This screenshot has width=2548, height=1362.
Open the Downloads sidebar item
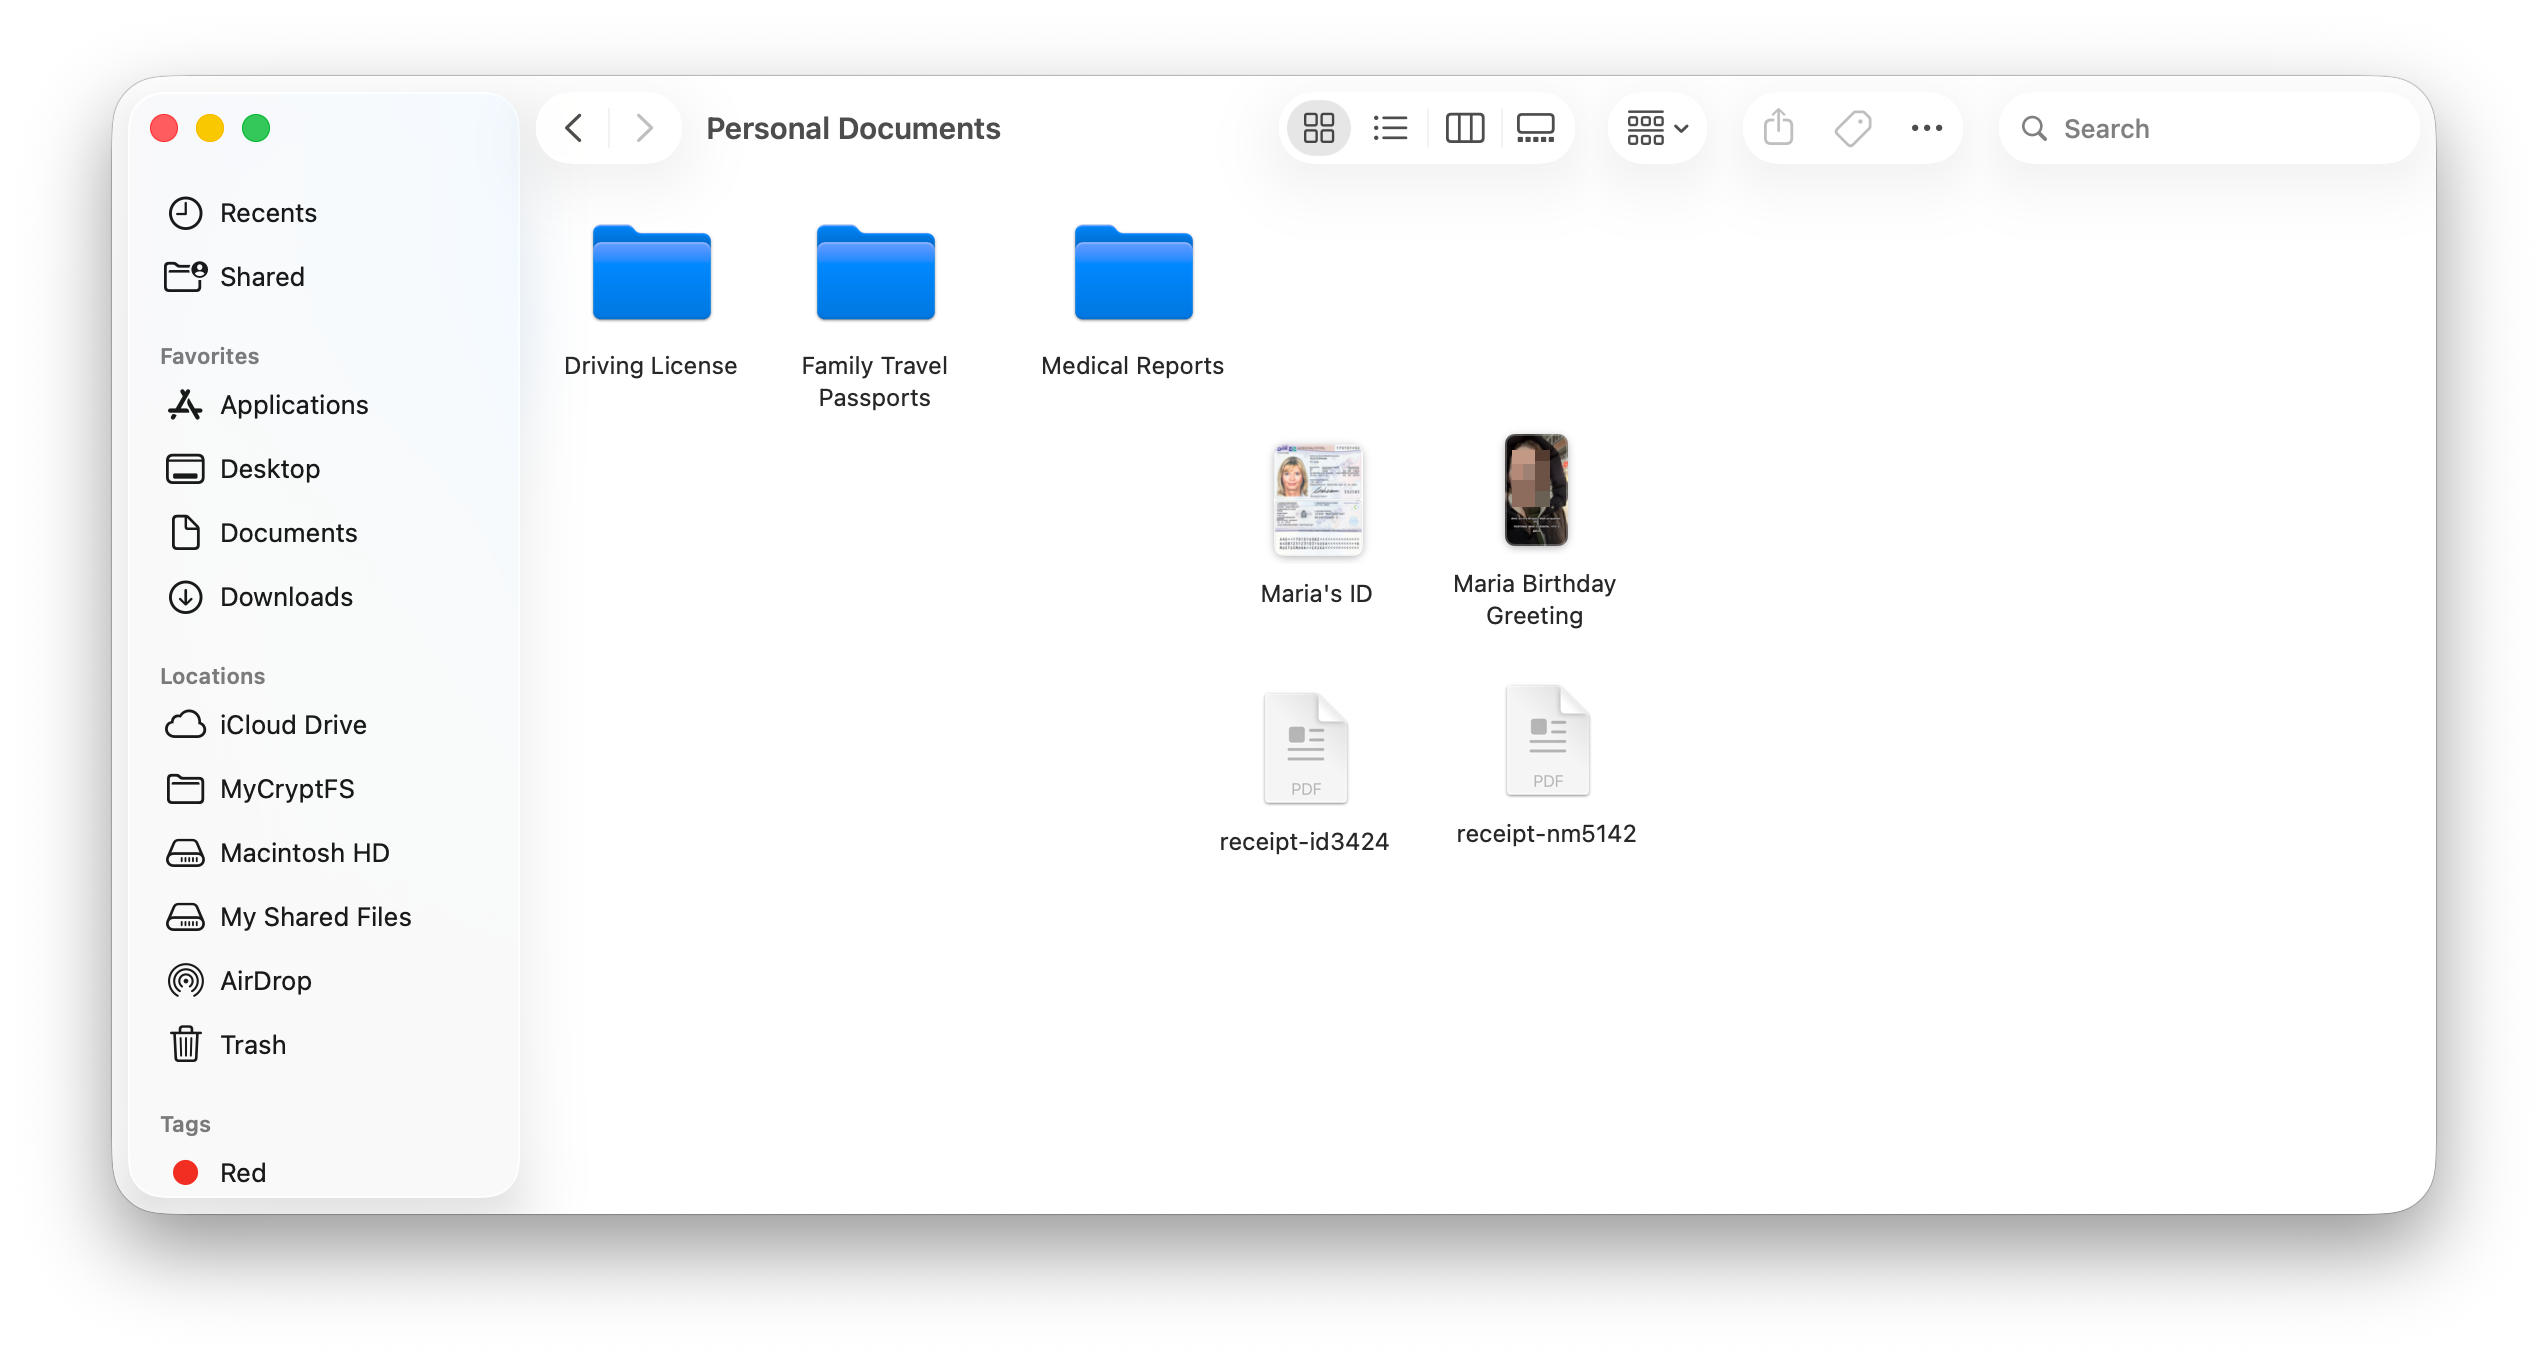(x=286, y=596)
